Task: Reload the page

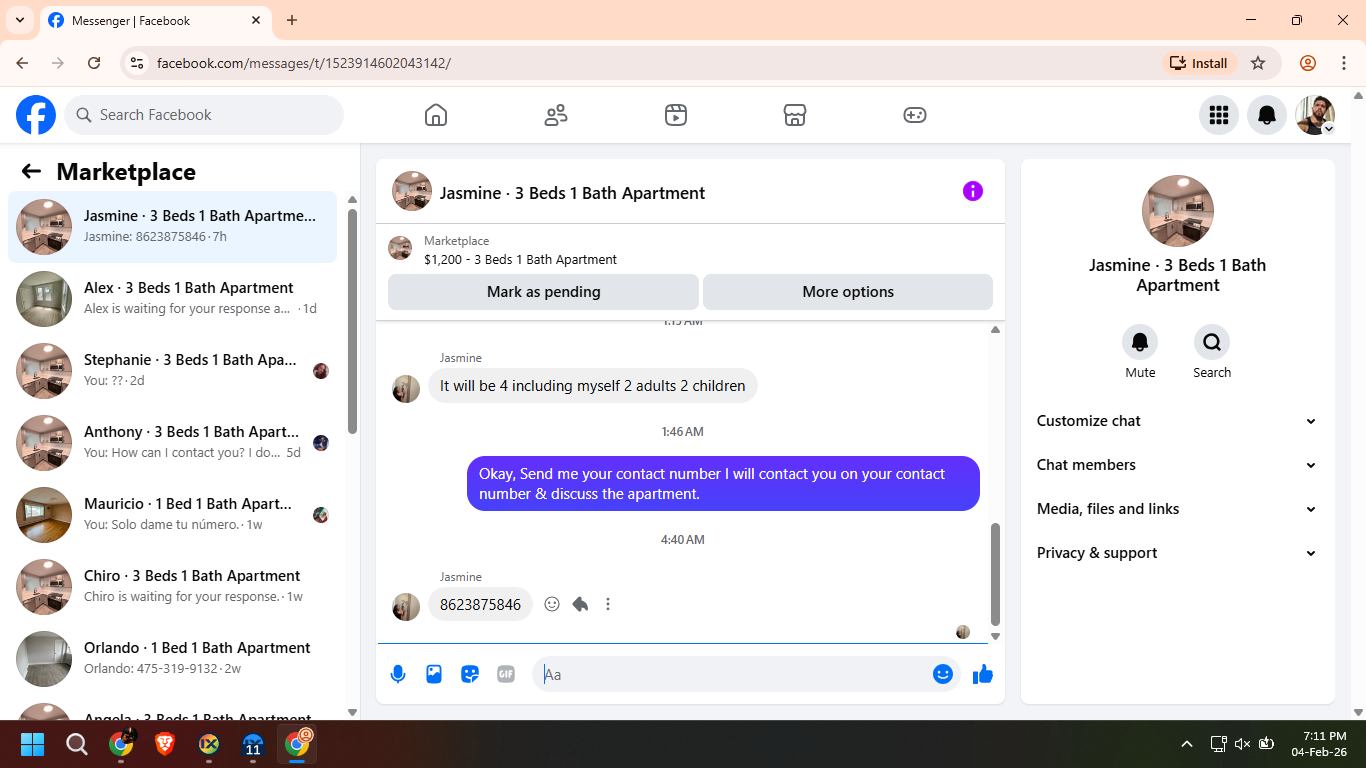Action: tap(94, 63)
